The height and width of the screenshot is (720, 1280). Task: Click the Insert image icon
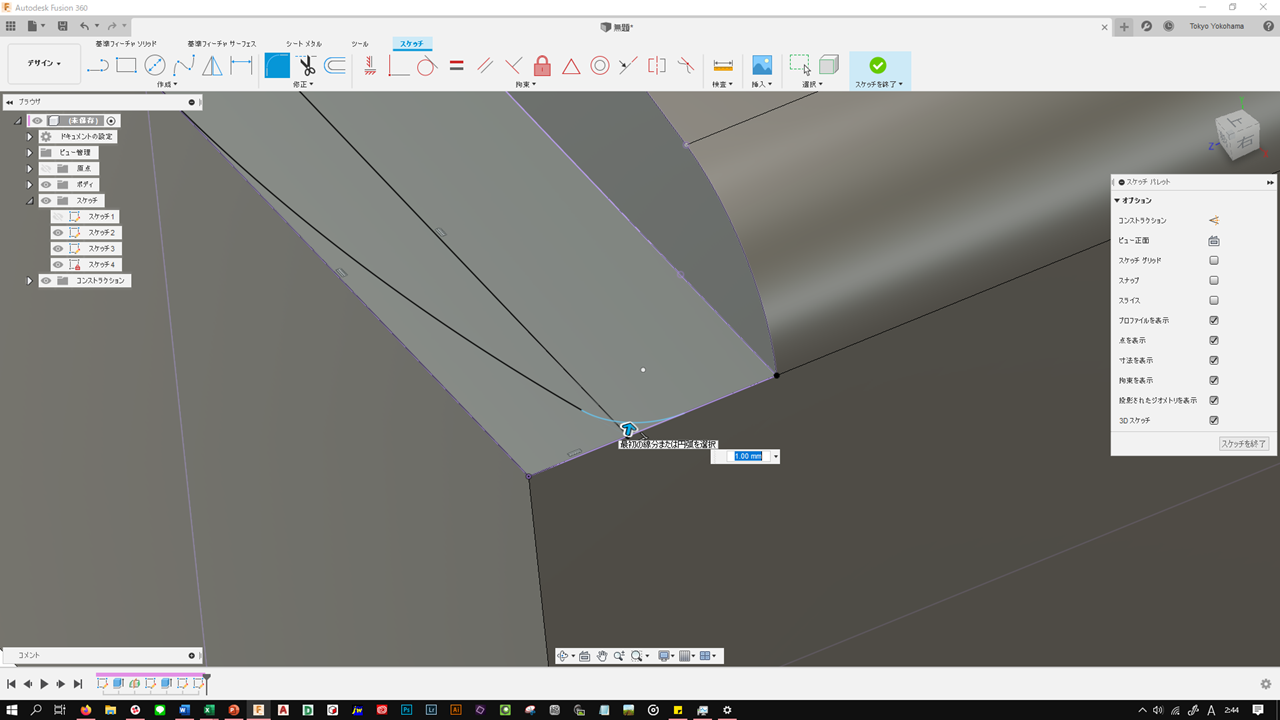tap(762, 66)
